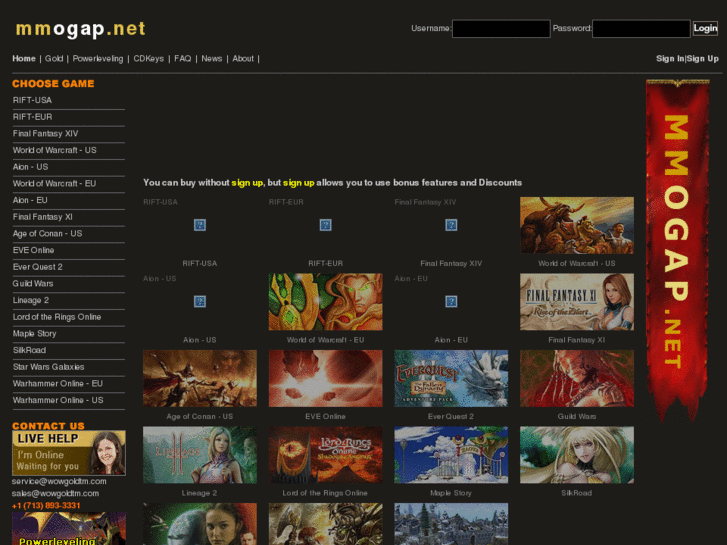Click the service@wowgoldtm.com email

59,481
